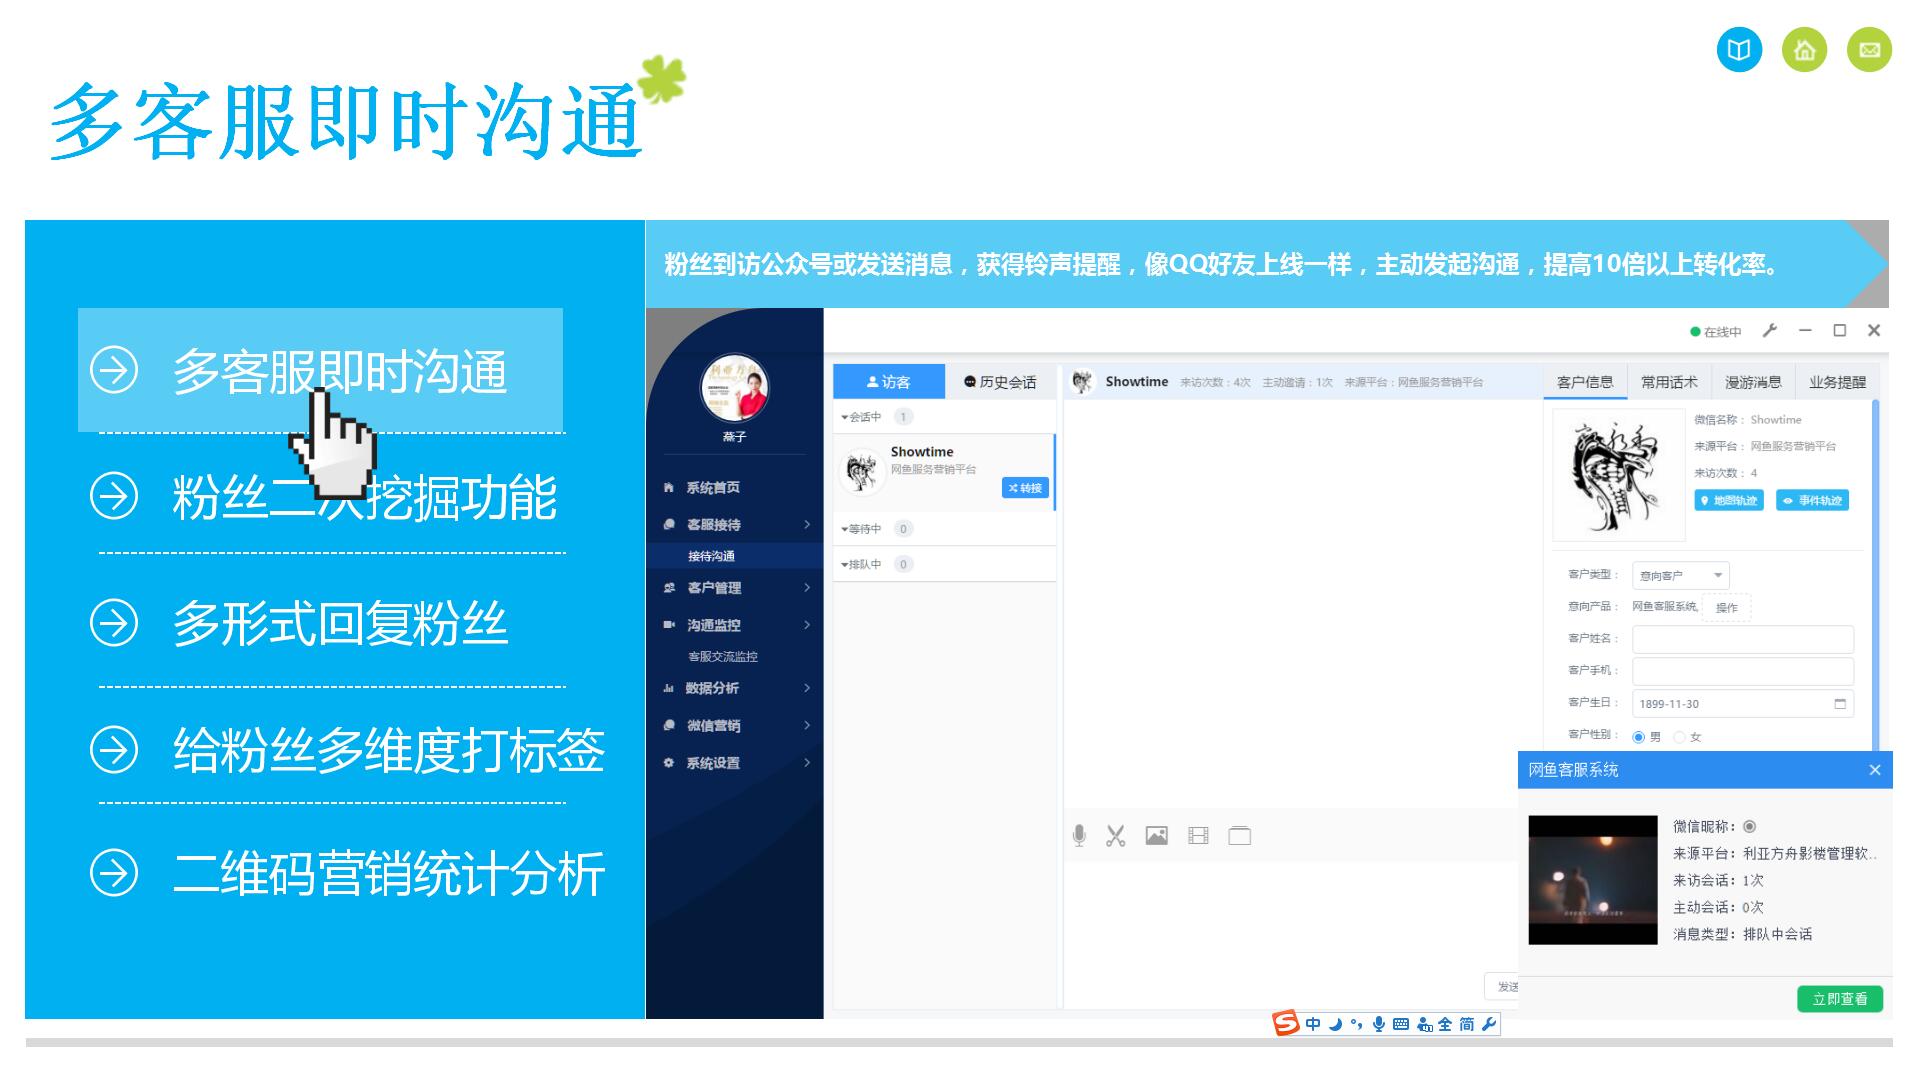Click the wrench settings icon beside 在线中

pos(1769,331)
